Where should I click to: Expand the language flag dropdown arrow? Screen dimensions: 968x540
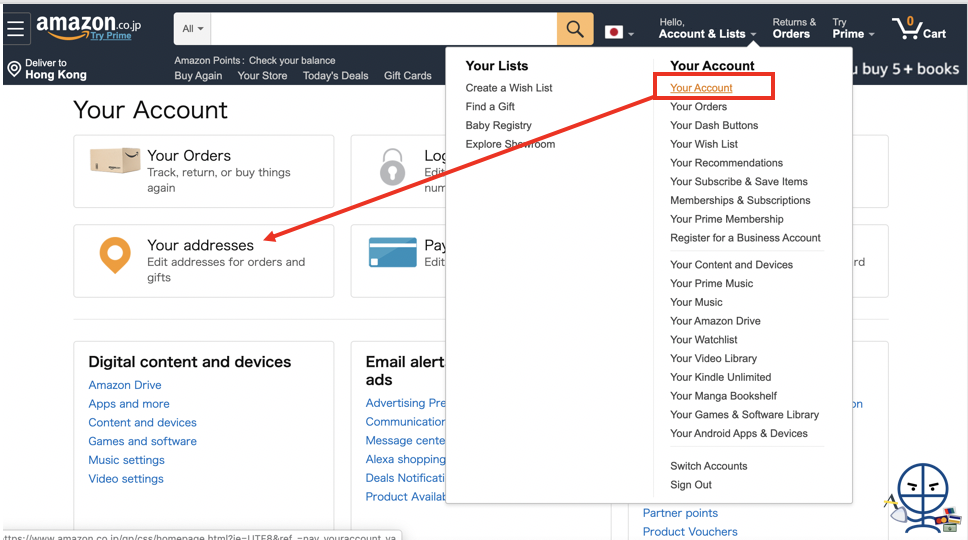click(631, 35)
